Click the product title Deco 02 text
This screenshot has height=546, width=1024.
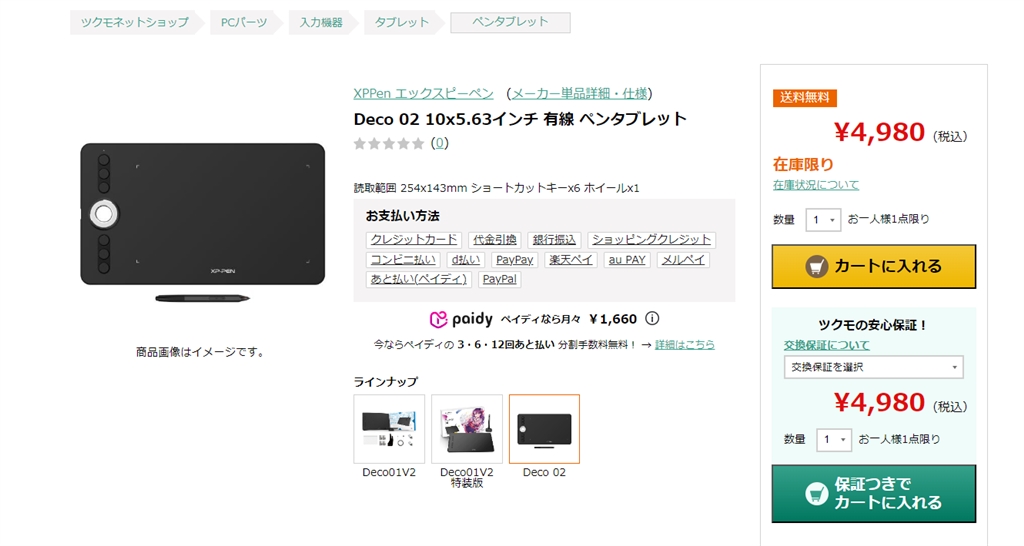520,119
